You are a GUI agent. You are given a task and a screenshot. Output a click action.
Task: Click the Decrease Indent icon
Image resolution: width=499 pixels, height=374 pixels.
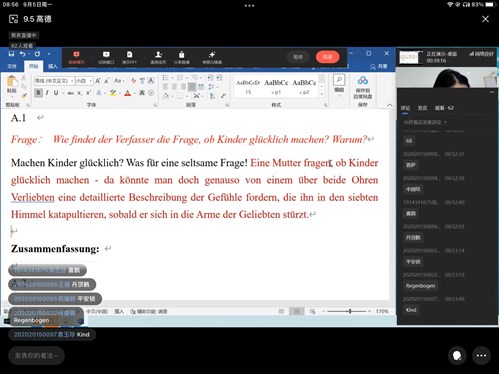tap(210, 78)
